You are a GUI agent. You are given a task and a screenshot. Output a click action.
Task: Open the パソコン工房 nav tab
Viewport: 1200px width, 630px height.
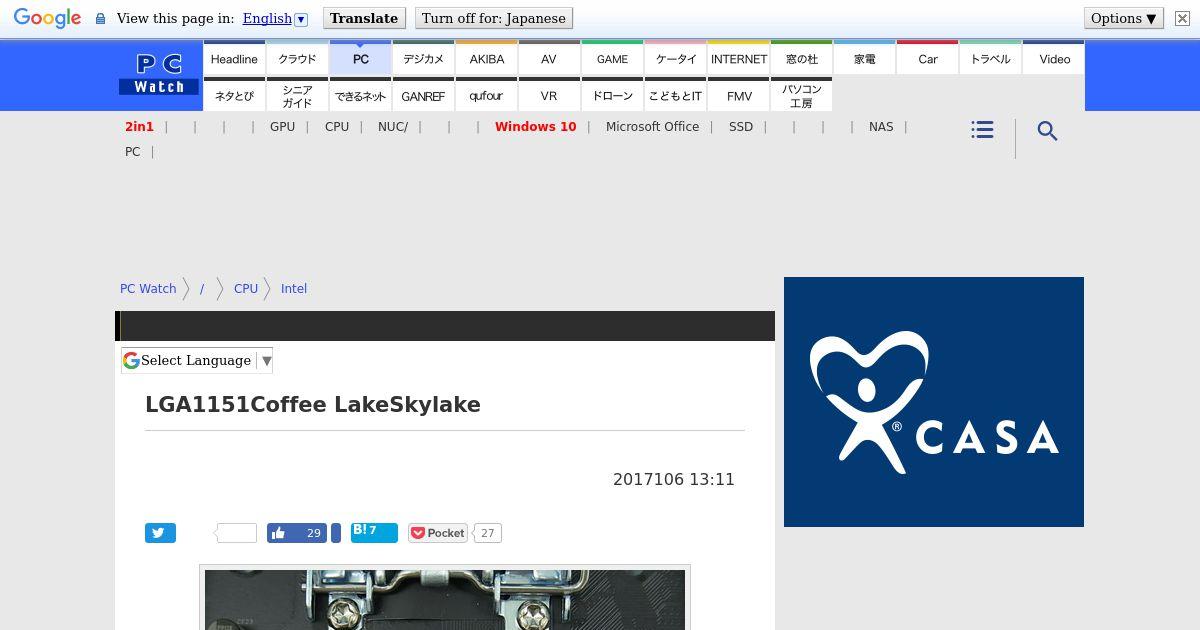(x=801, y=95)
